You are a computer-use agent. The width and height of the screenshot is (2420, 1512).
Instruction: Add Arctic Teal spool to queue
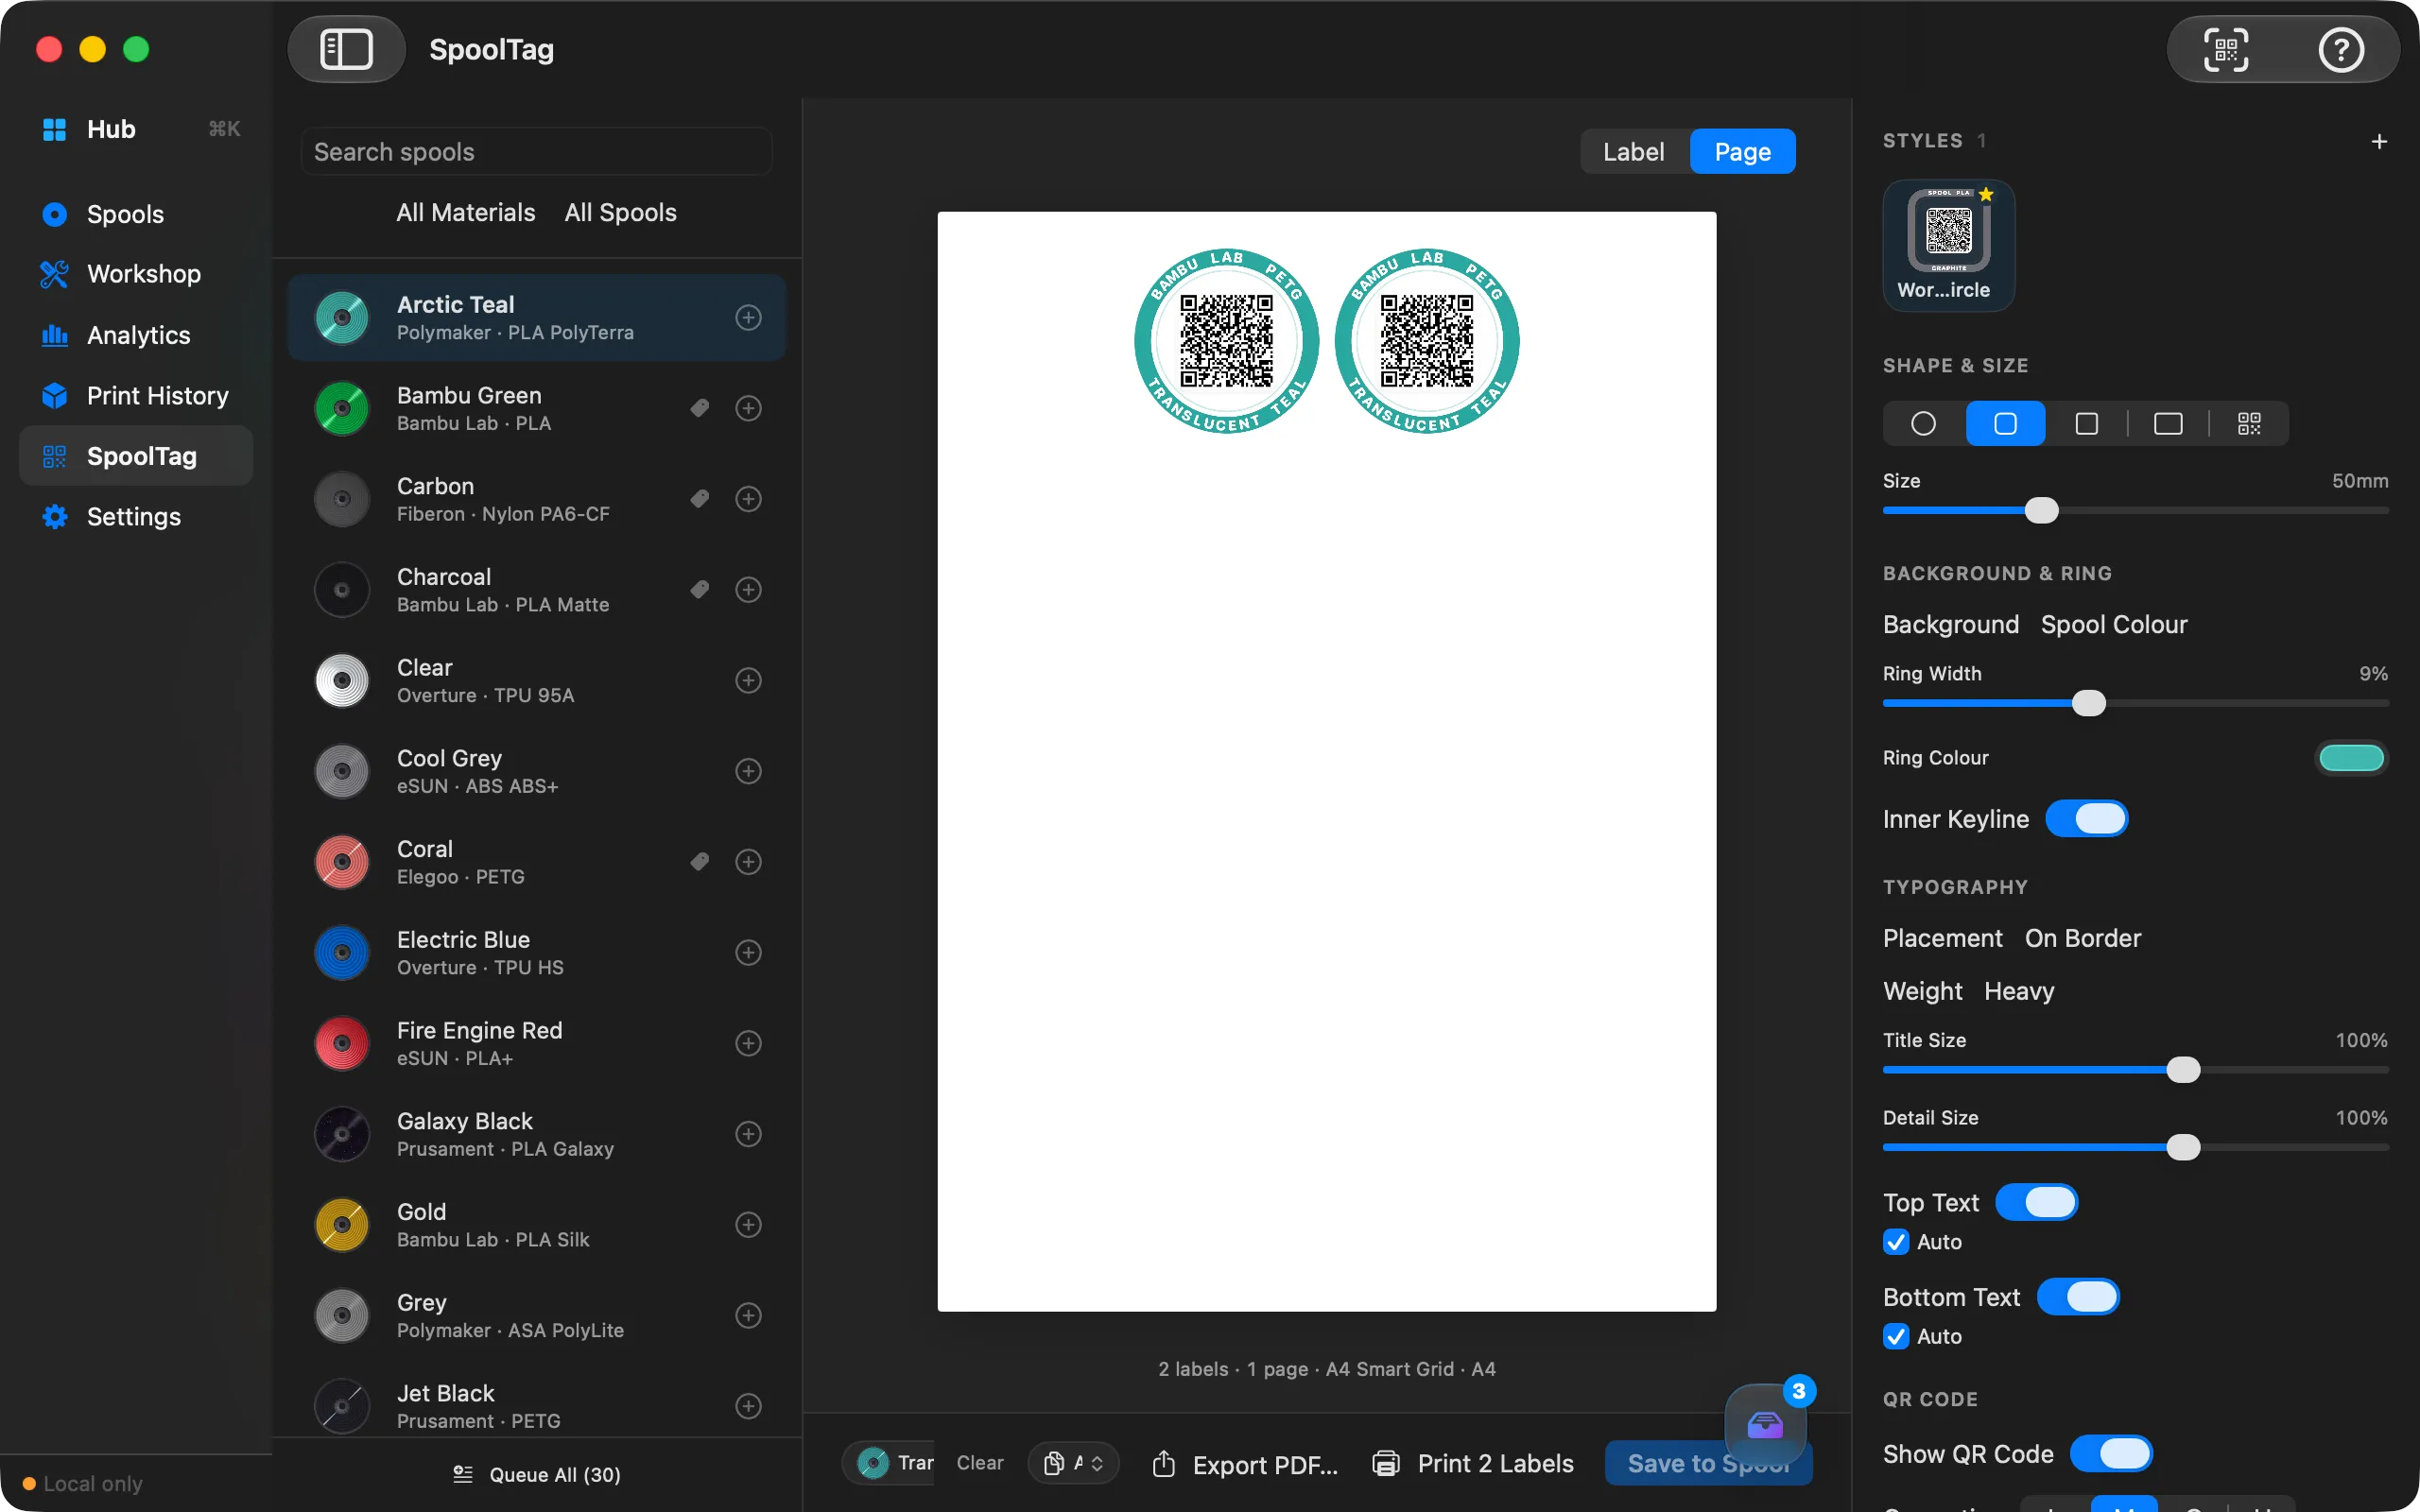coord(748,318)
